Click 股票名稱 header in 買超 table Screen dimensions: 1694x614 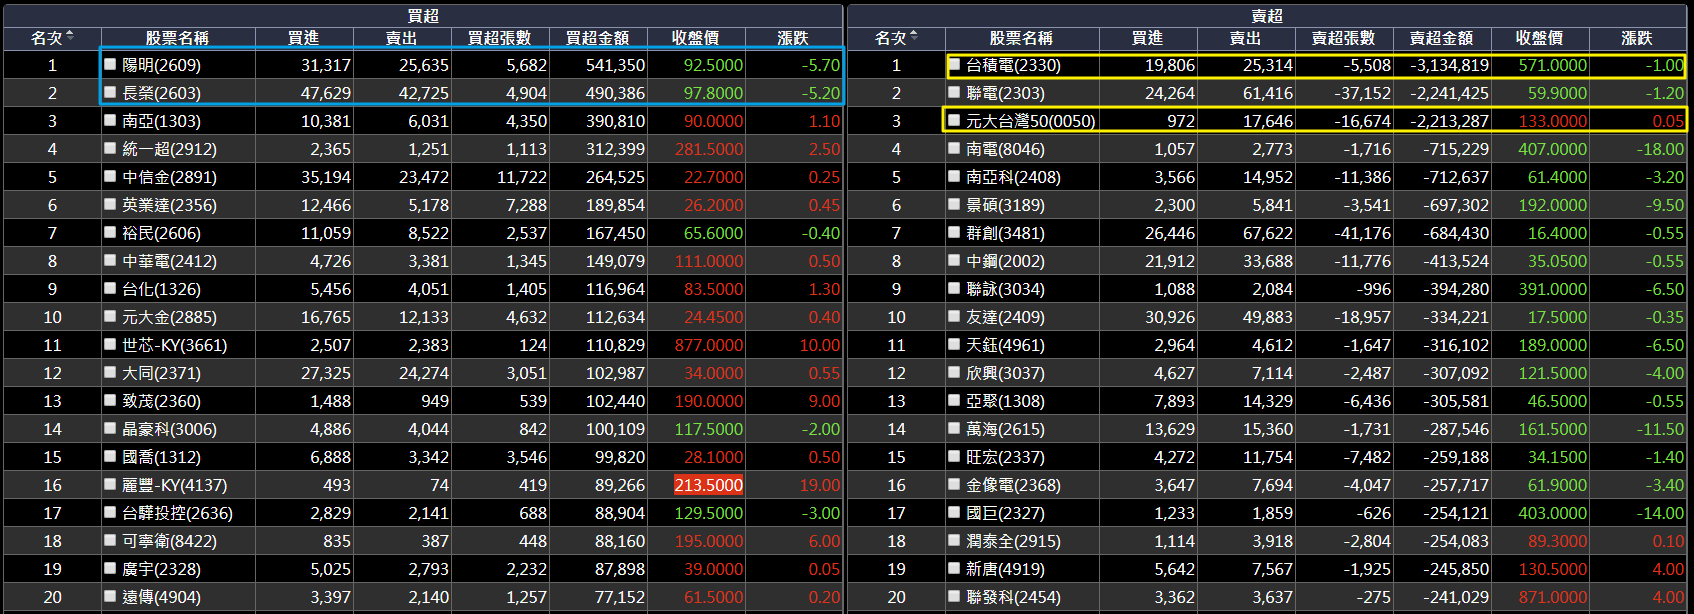(x=177, y=38)
